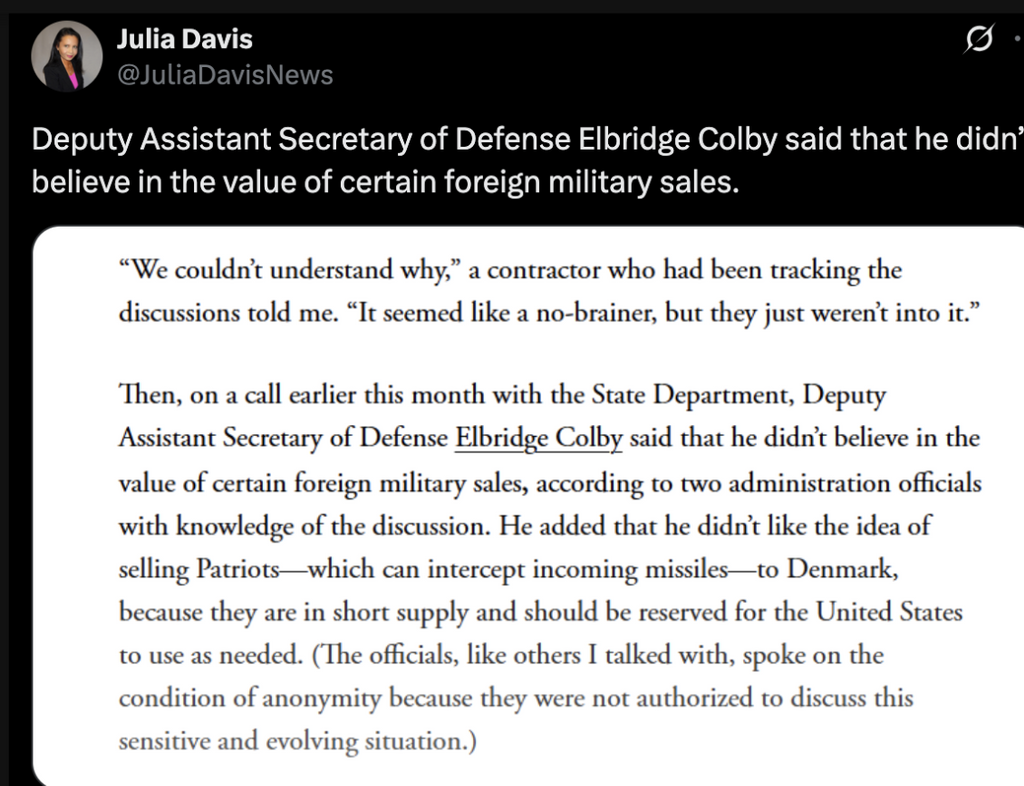Click the word "Denmark" in the article
Image resolution: width=1024 pixels, height=786 pixels.
click(842, 569)
